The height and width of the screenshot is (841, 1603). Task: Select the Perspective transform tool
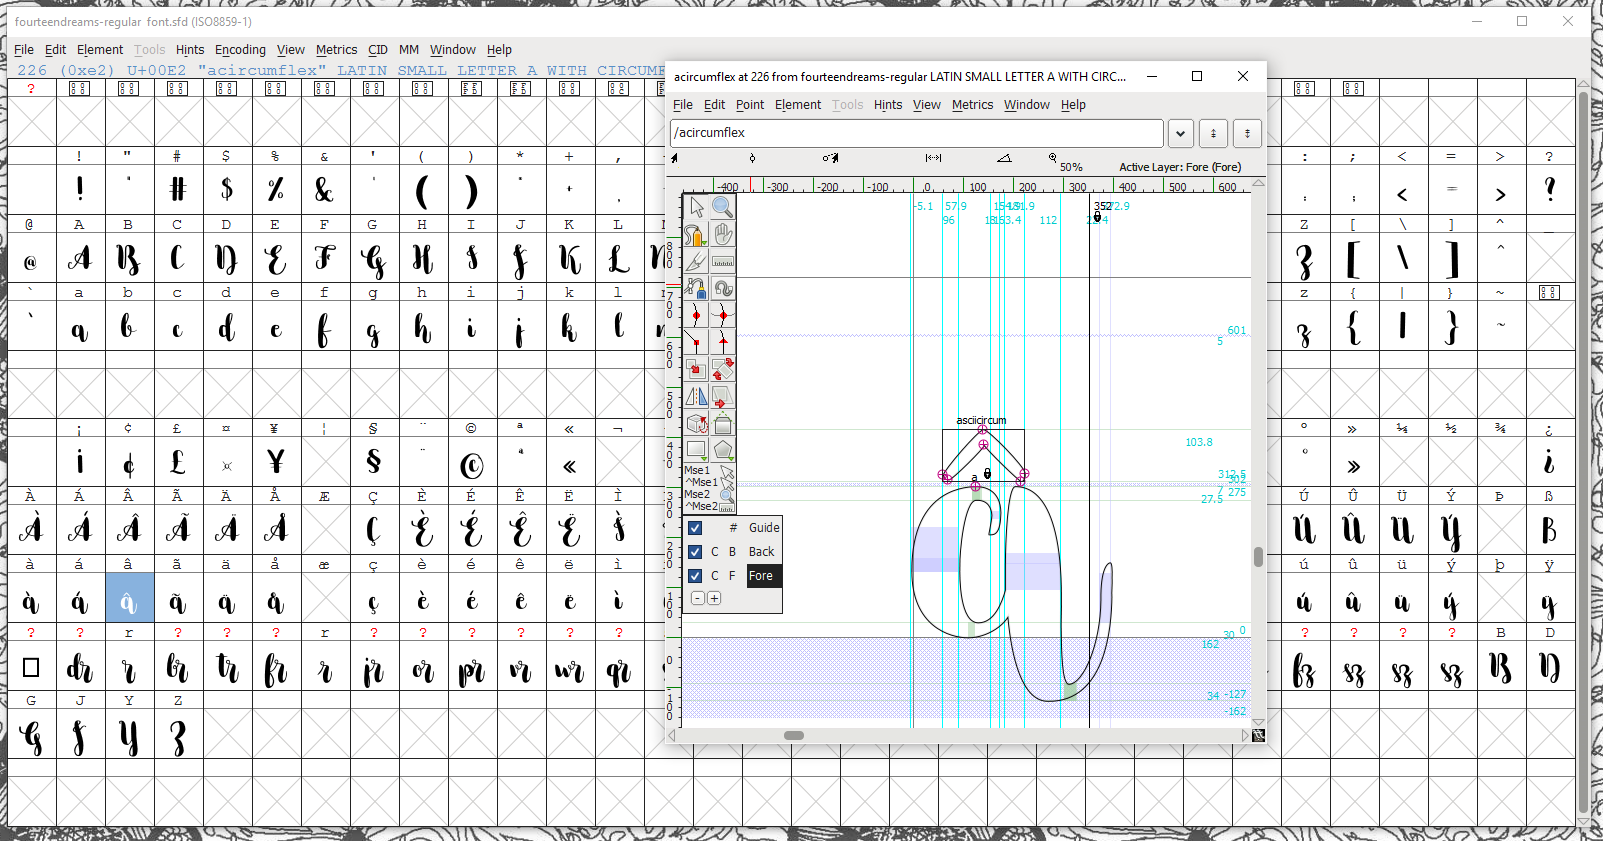[x=723, y=423]
